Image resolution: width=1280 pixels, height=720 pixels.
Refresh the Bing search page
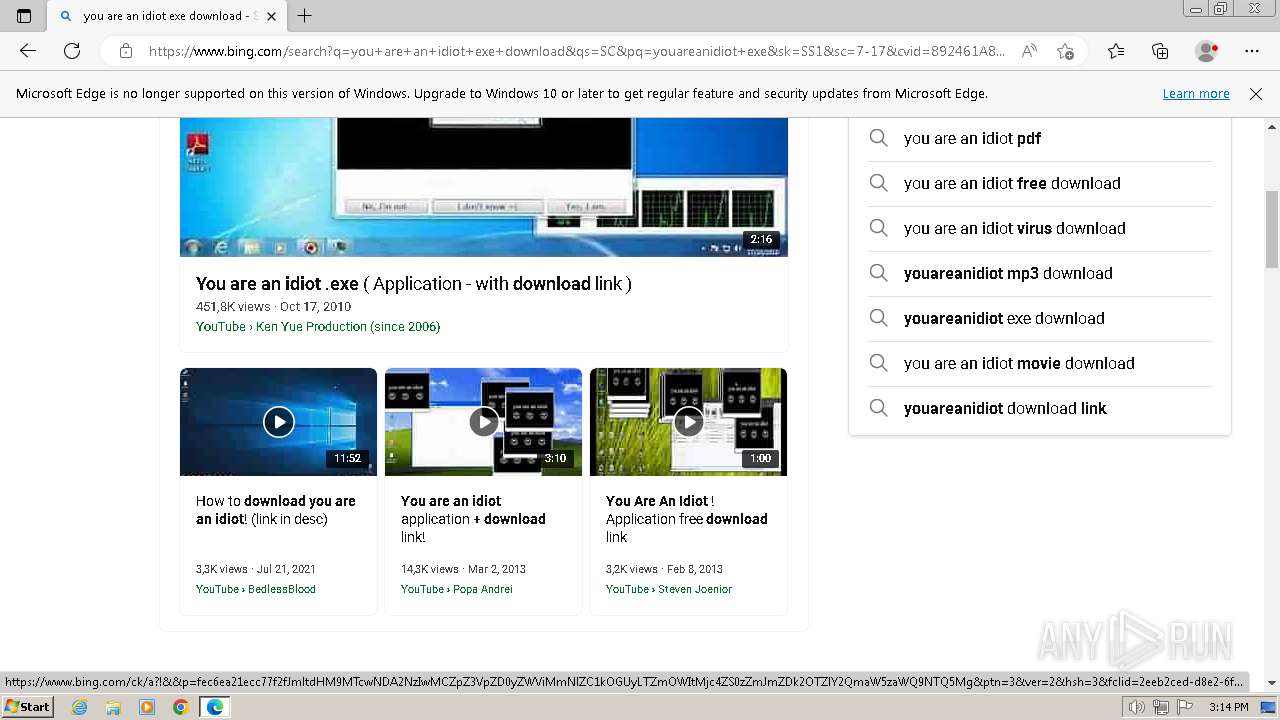tap(72, 51)
